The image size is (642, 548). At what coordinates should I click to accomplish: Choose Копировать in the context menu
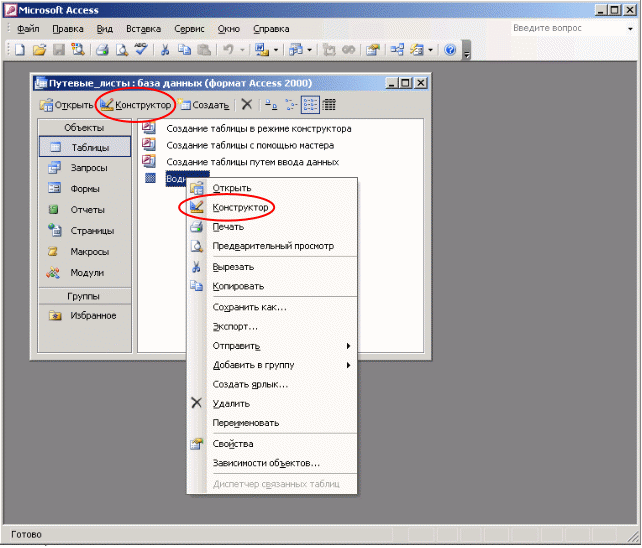(272, 286)
